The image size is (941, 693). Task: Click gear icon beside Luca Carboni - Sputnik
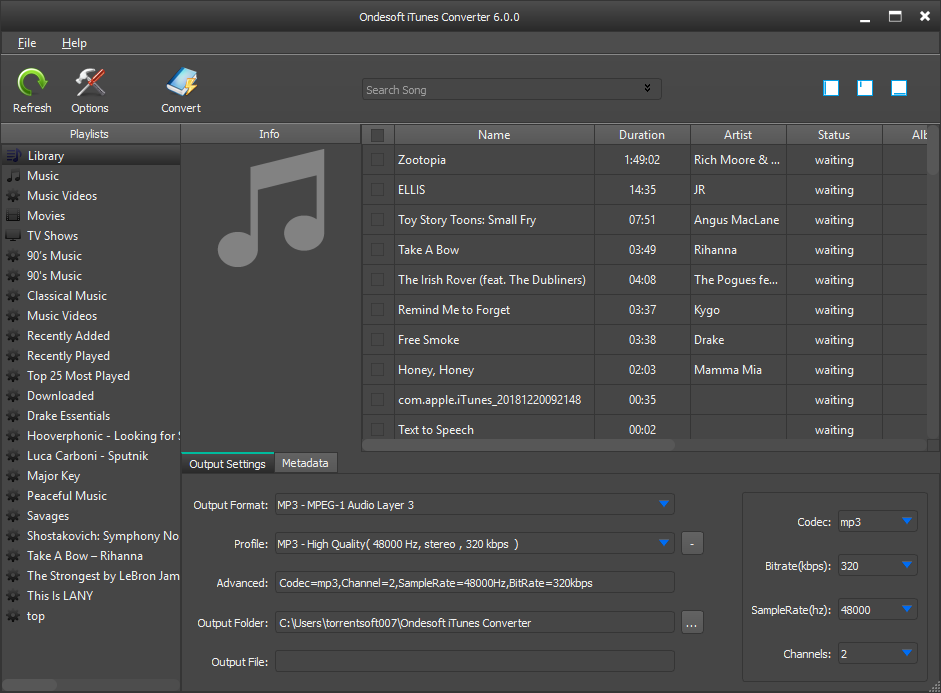coord(13,456)
